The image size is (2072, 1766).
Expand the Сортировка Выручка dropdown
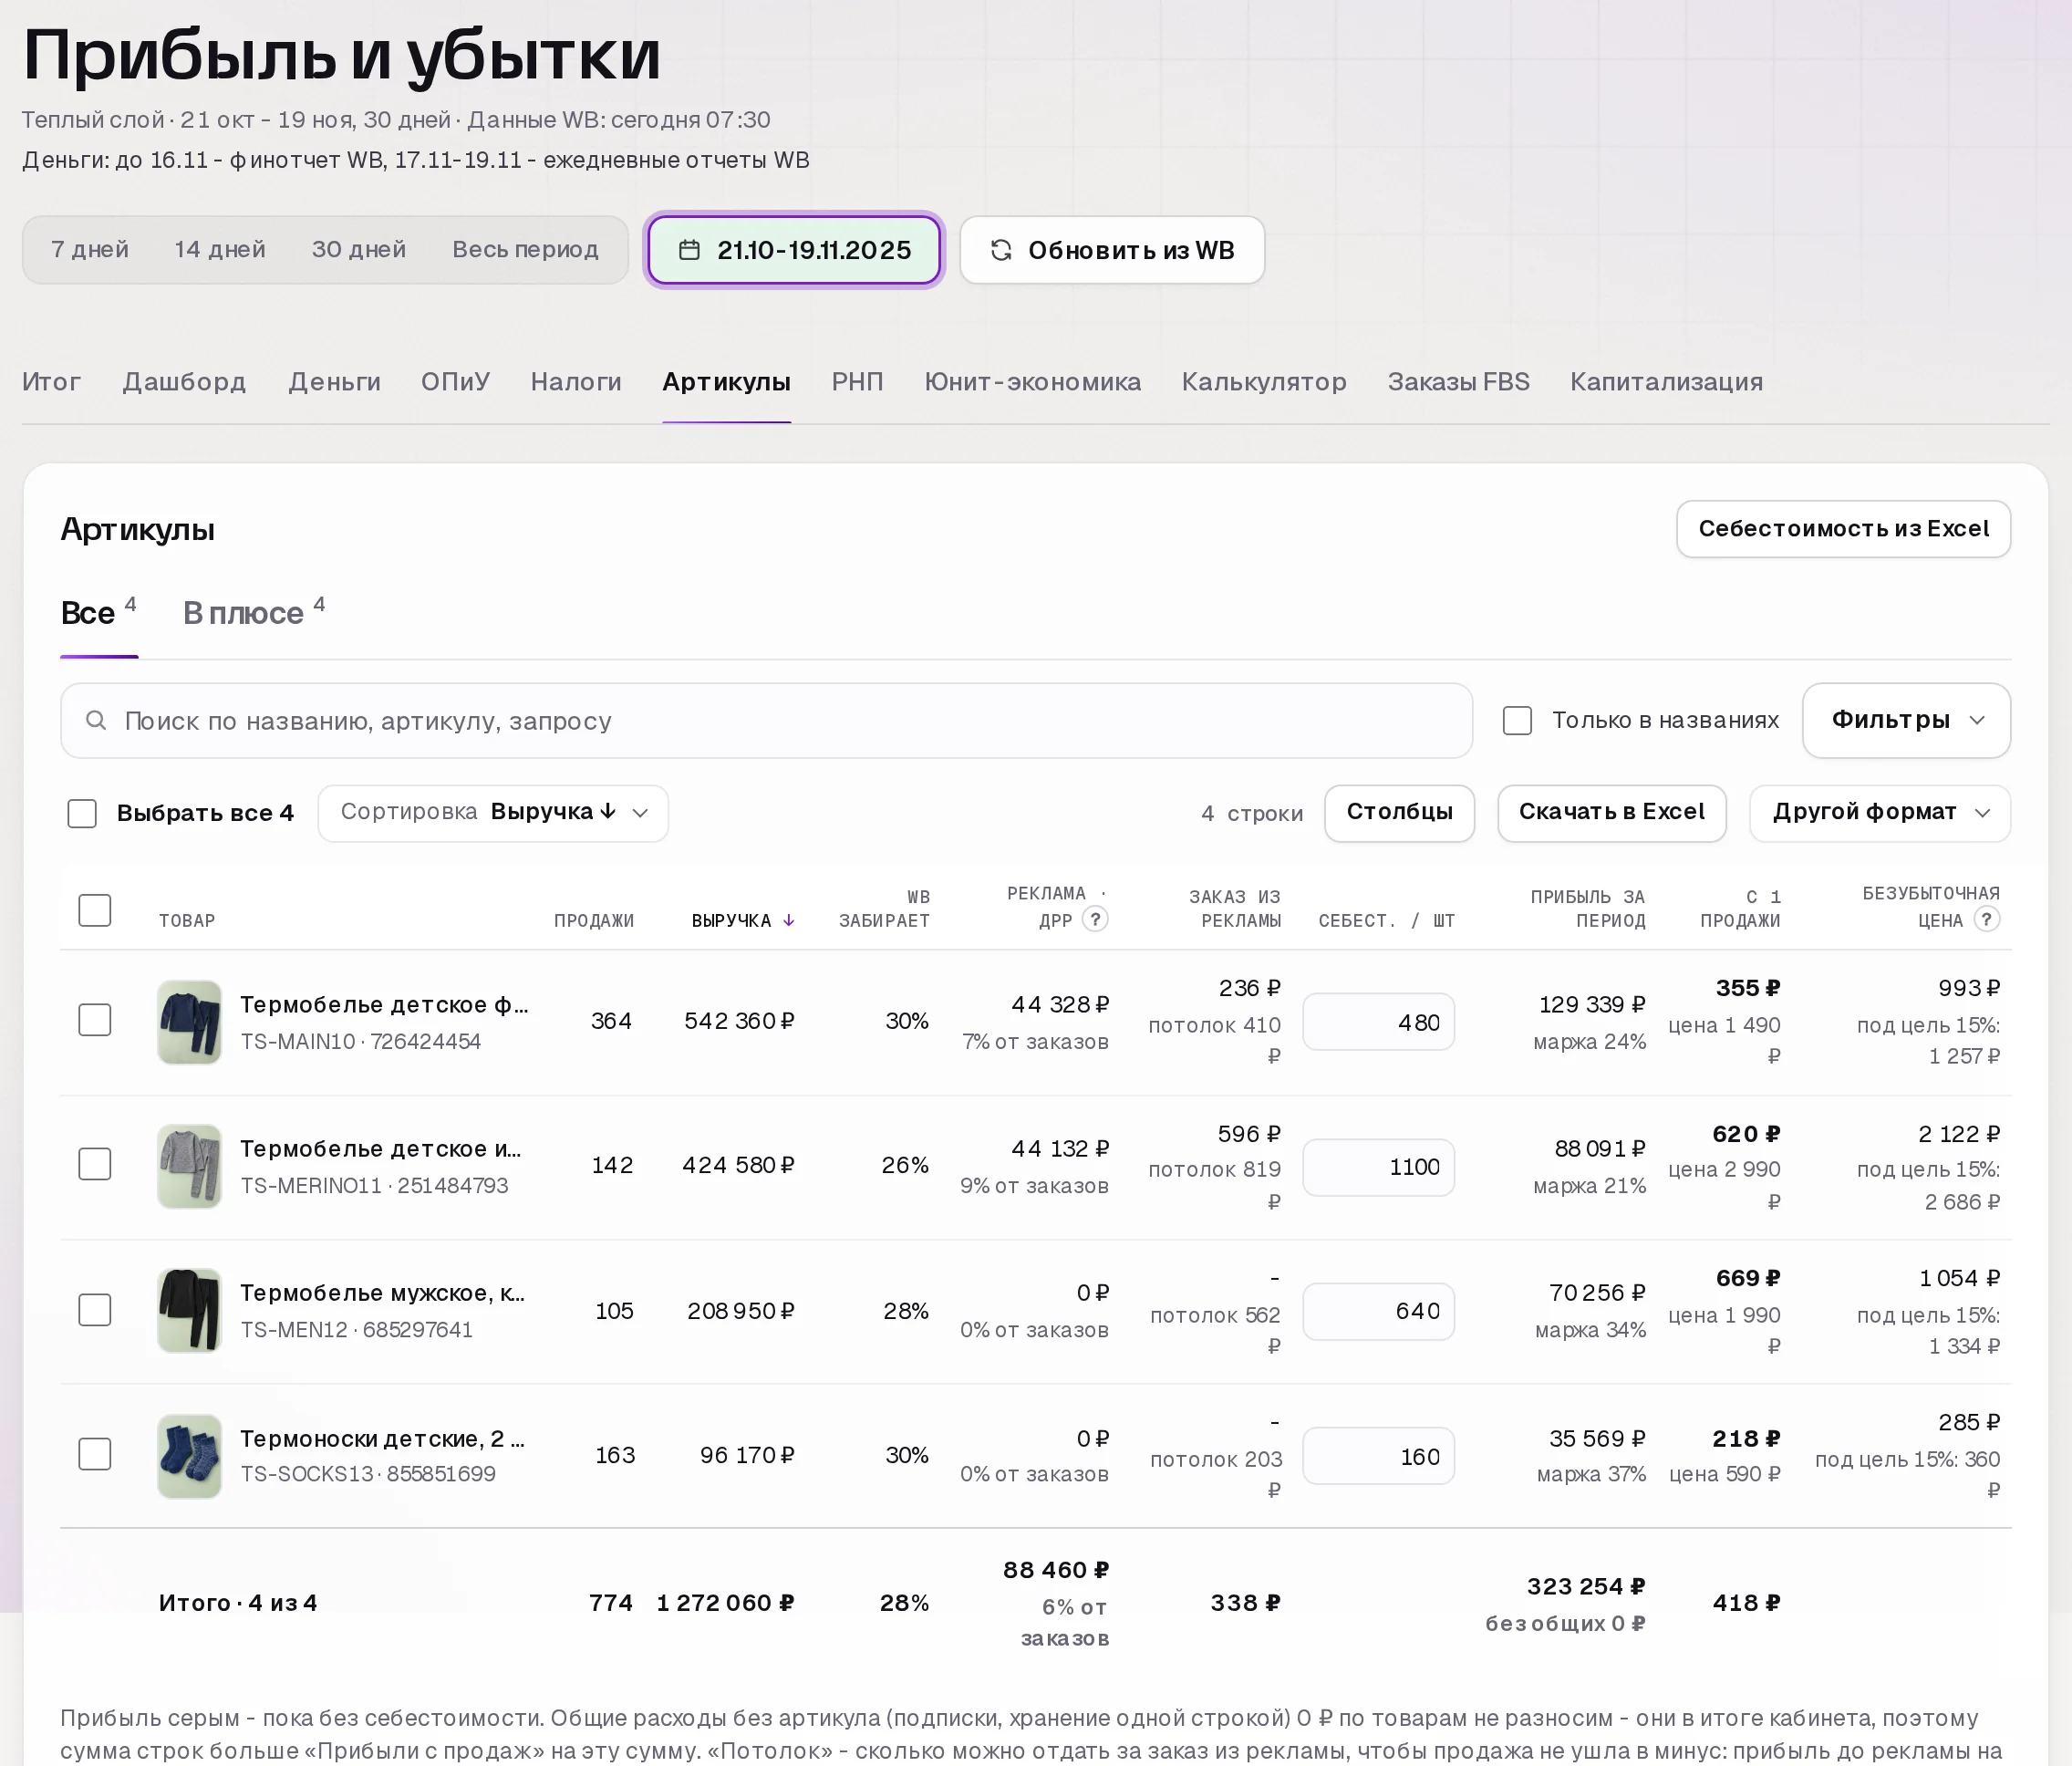click(493, 812)
